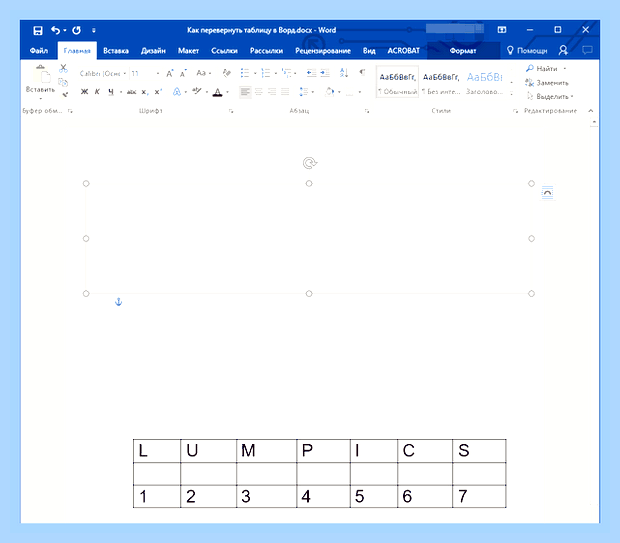
Task: Toggle justify text alignment
Action: pyautogui.click(x=285, y=92)
